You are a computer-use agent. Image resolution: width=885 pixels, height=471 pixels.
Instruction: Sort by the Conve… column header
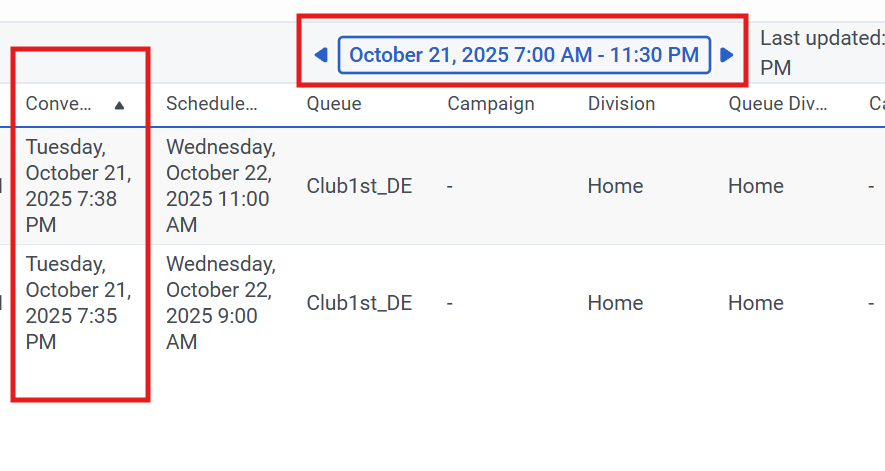tap(59, 104)
